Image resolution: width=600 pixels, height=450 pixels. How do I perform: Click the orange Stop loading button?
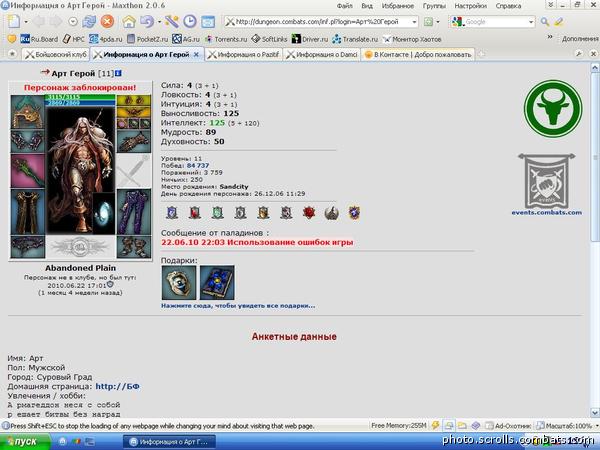click(x=108, y=21)
